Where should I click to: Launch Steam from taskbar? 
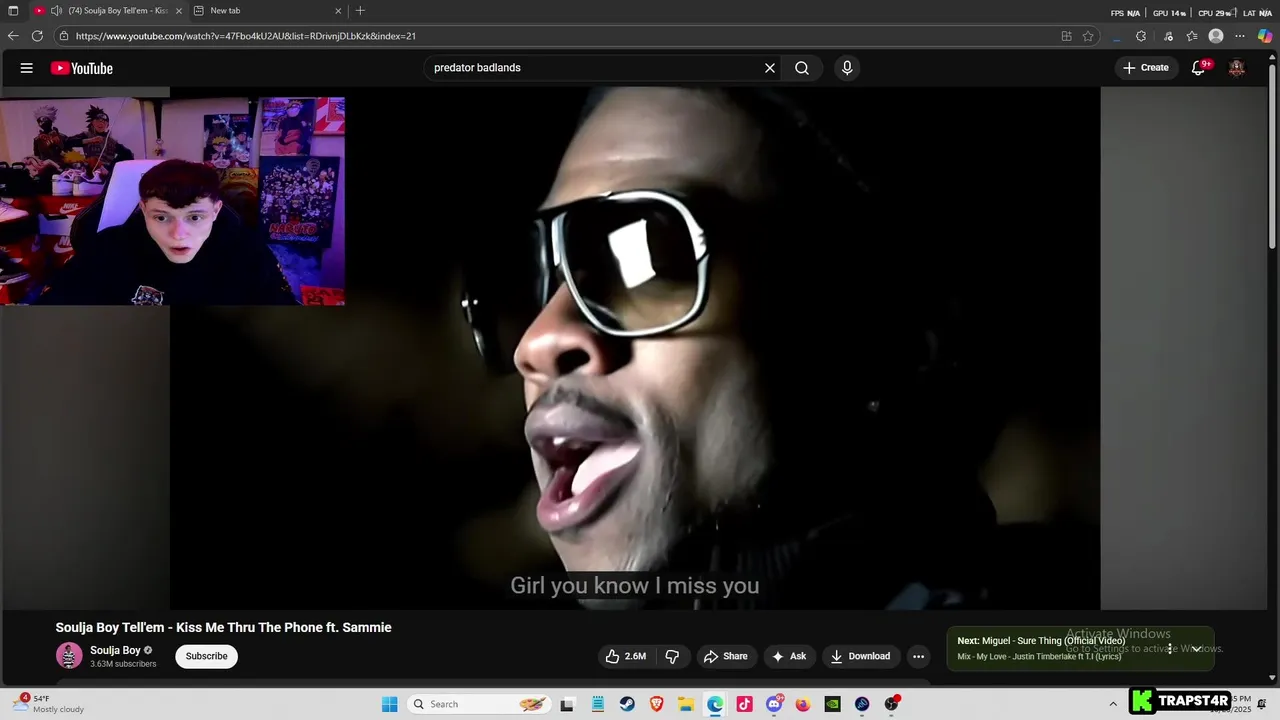tap(626, 704)
